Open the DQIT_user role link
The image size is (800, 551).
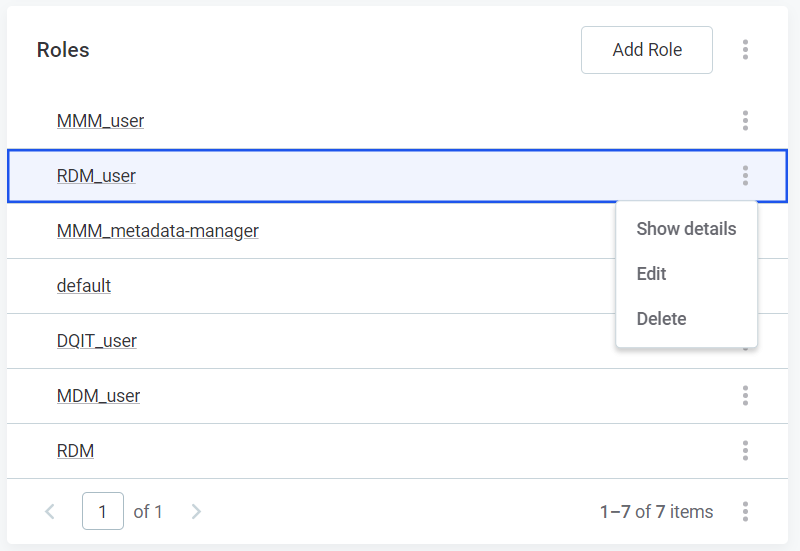(x=97, y=341)
